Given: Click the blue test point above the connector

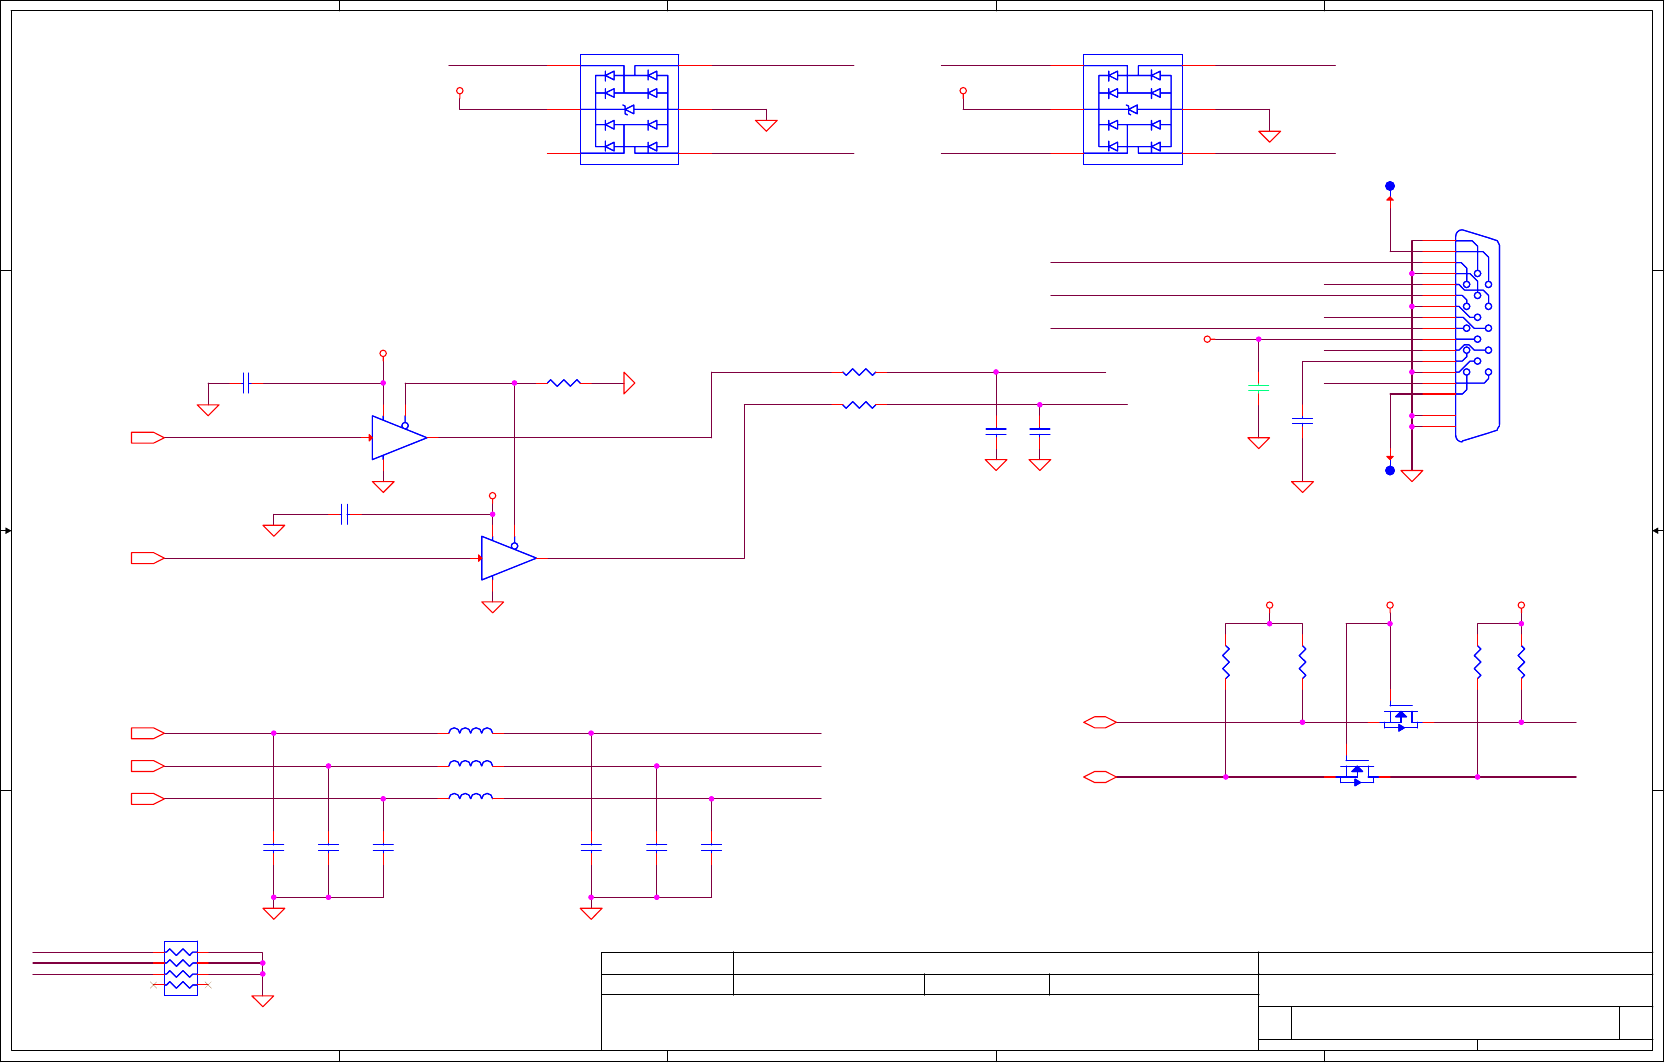Looking at the screenshot, I should (1390, 186).
